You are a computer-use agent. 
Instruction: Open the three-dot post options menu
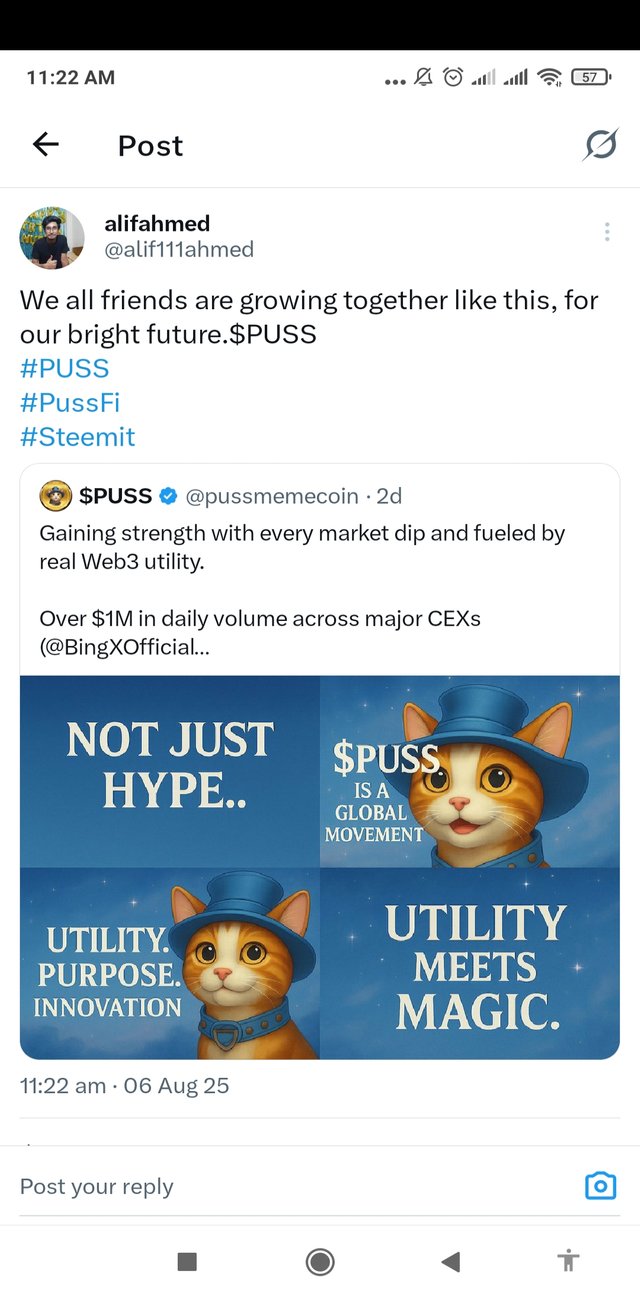point(607,232)
